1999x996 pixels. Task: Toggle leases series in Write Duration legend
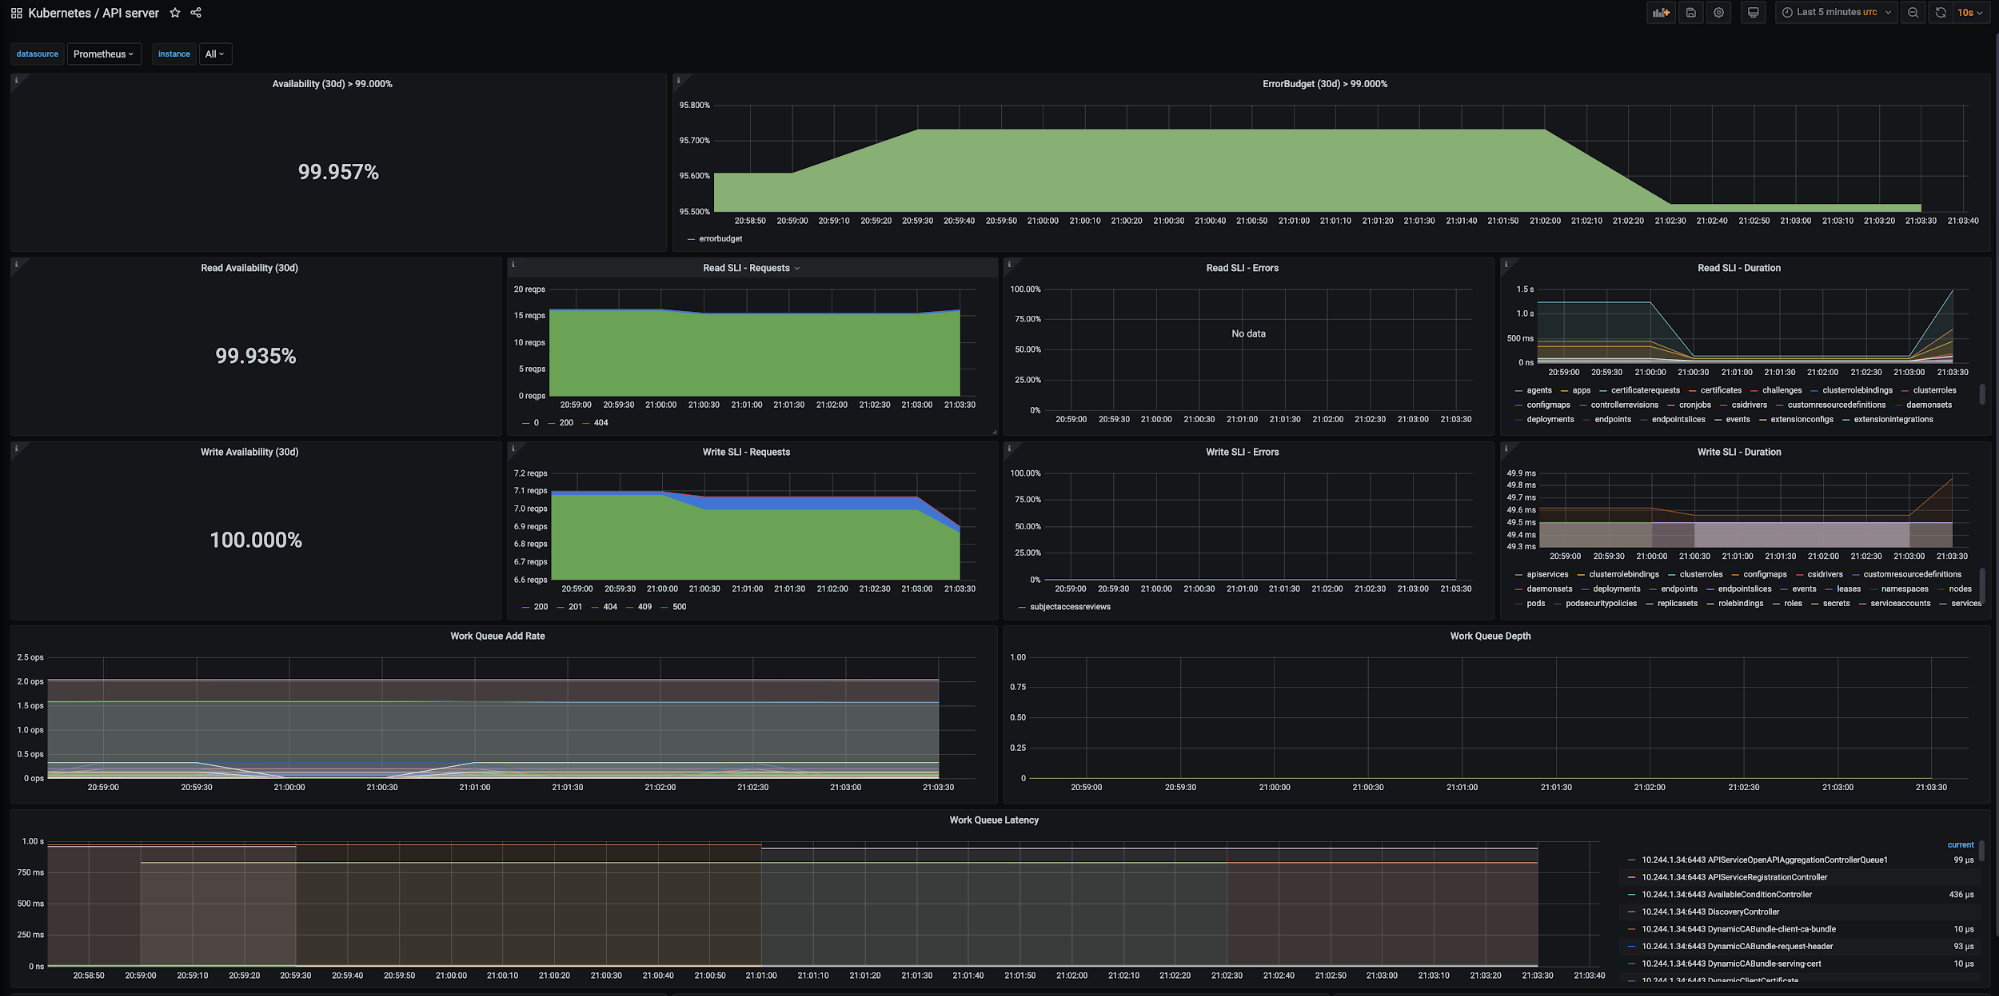point(1849,589)
